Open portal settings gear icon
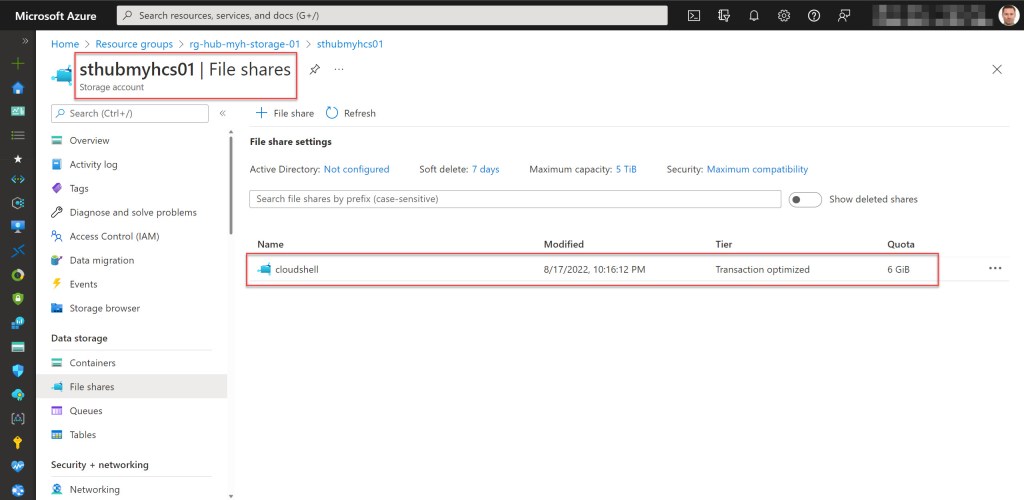 [x=784, y=15]
